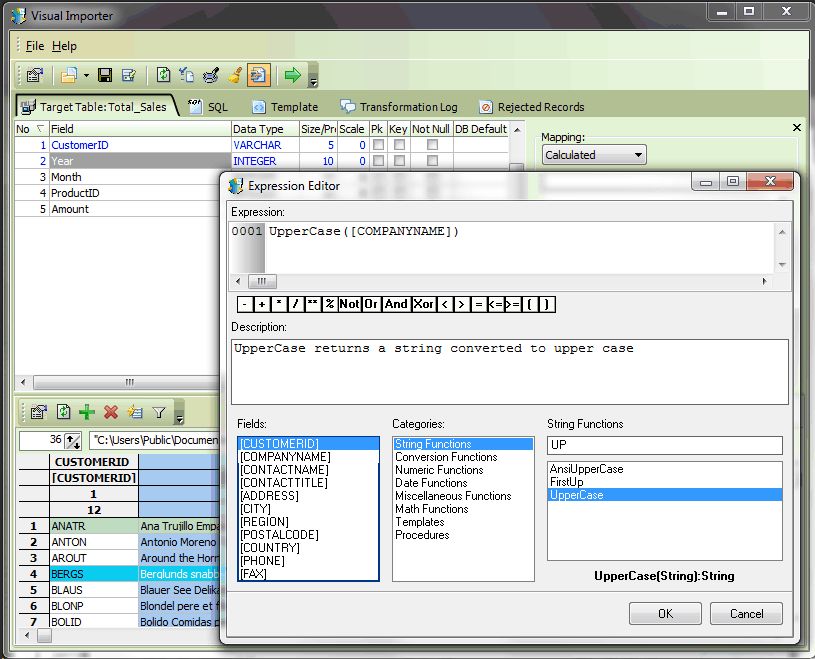Click the green arrow run icon
The width and height of the screenshot is (815, 659).
[293, 75]
